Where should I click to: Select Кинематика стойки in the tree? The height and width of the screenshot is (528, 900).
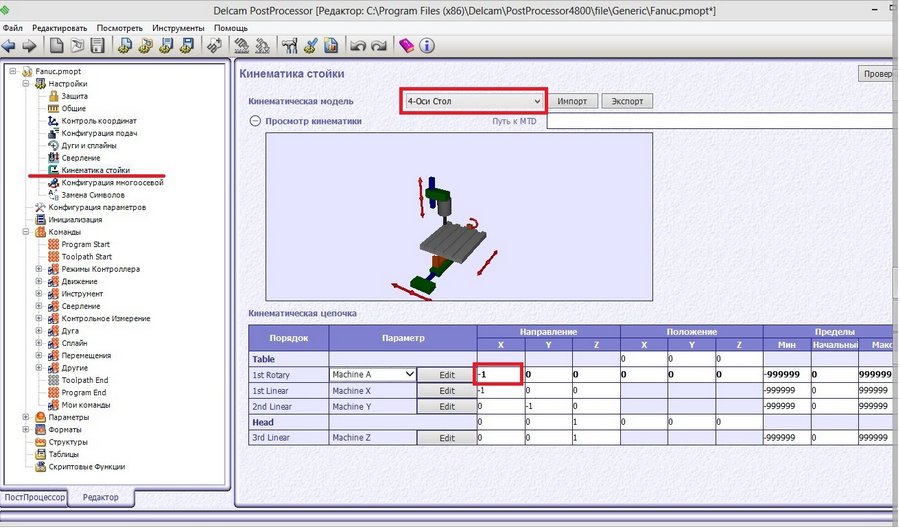point(95,170)
